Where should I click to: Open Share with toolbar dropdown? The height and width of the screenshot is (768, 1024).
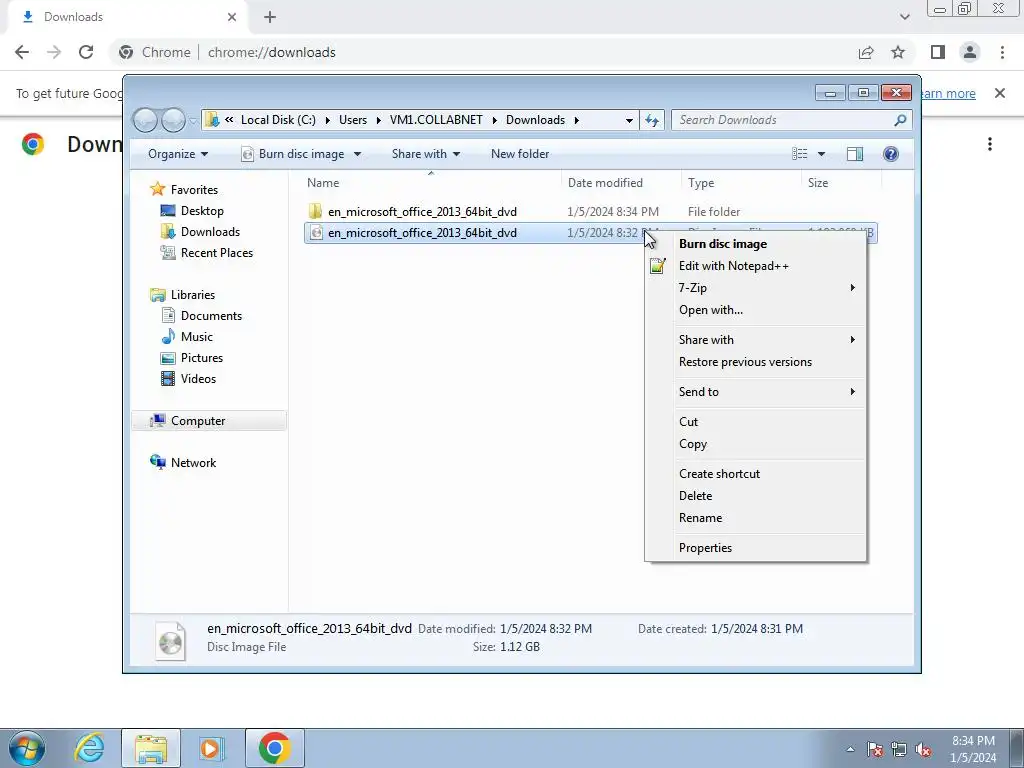(426, 154)
